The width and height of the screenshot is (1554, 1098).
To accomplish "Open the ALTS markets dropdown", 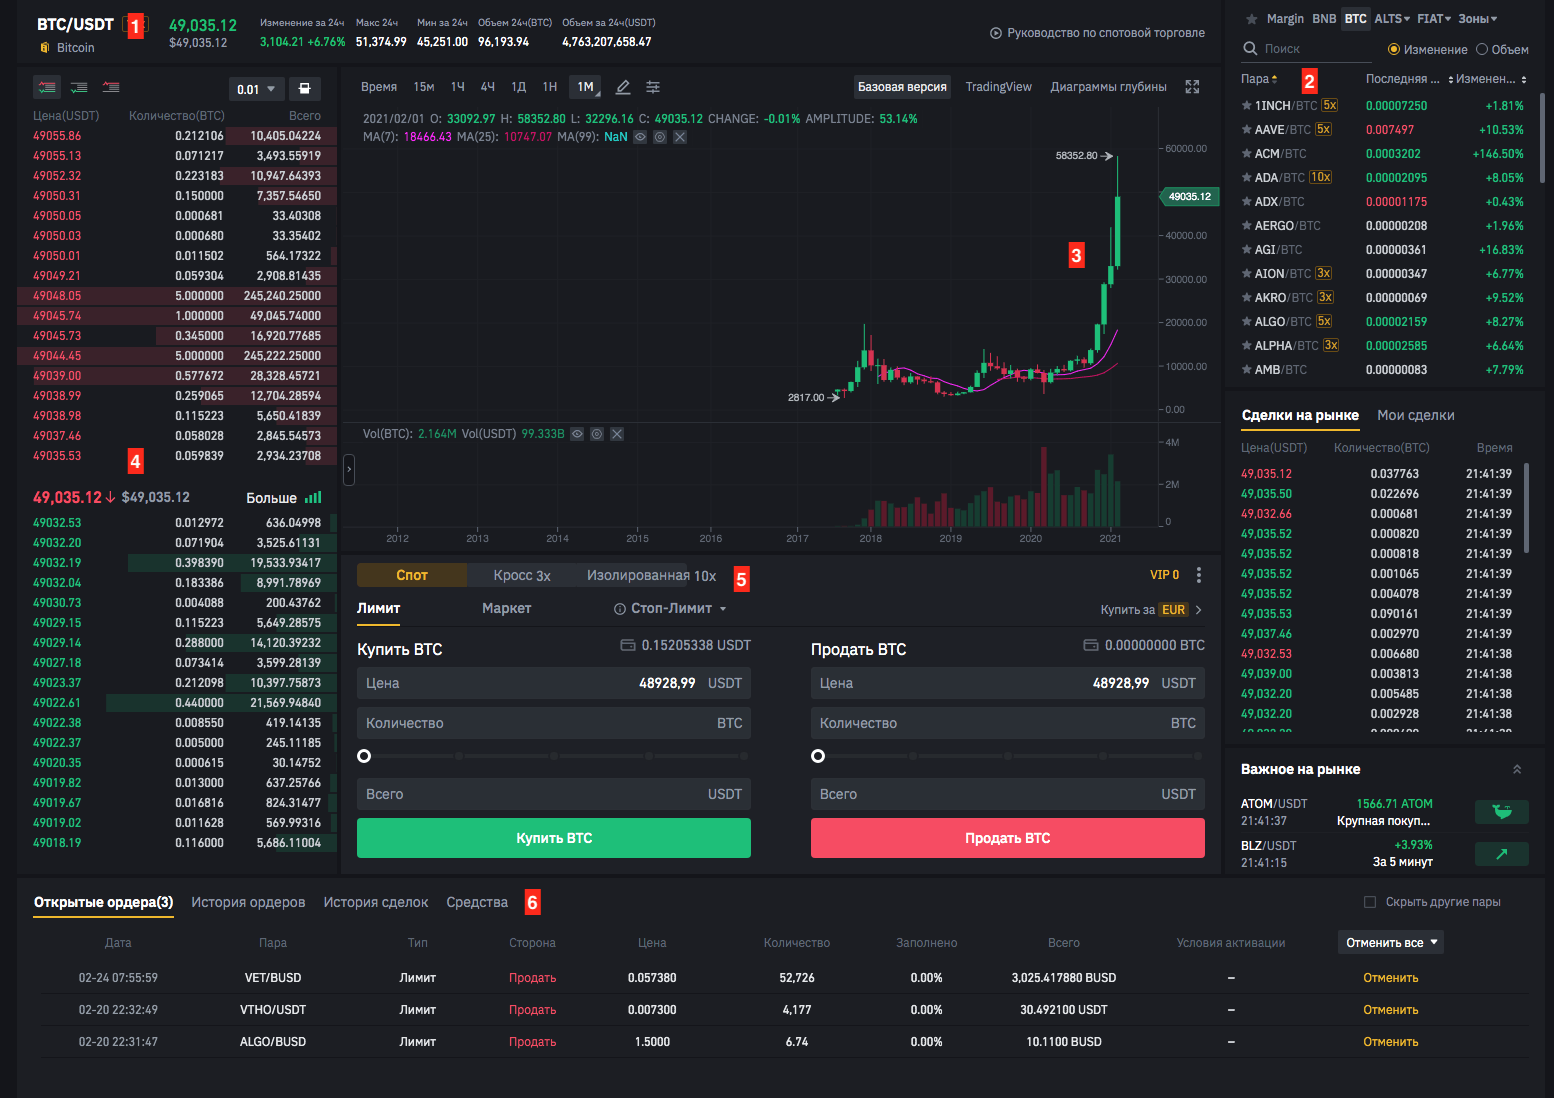I will tap(1392, 19).
